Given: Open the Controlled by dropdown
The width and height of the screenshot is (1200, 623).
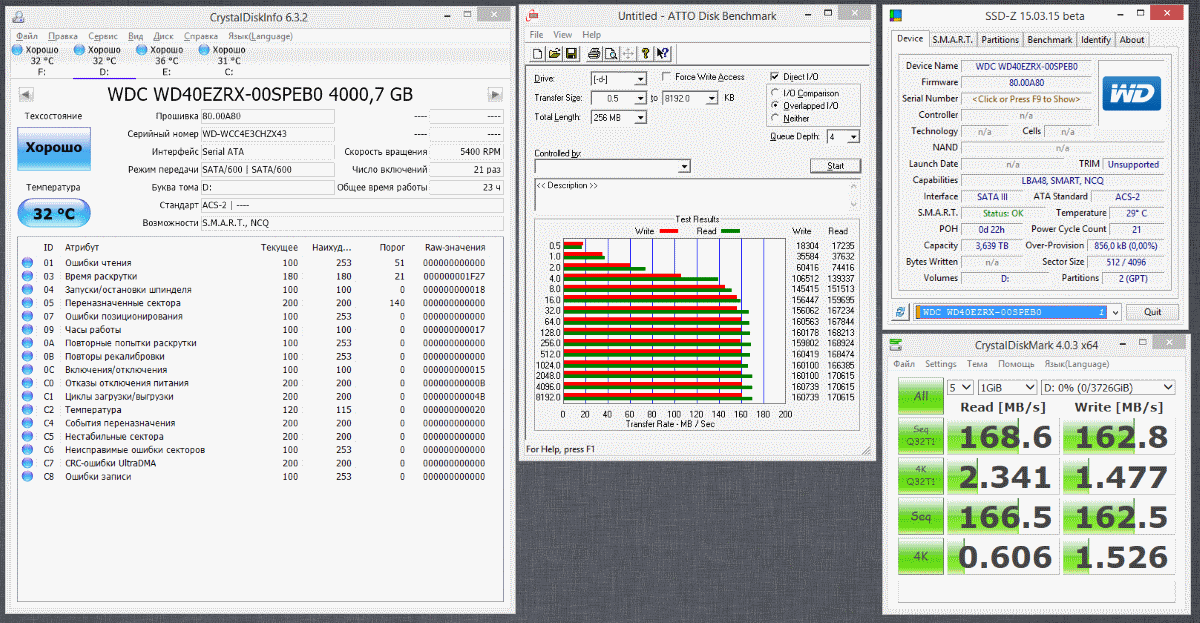Looking at the screenshot, I should 684,166.
